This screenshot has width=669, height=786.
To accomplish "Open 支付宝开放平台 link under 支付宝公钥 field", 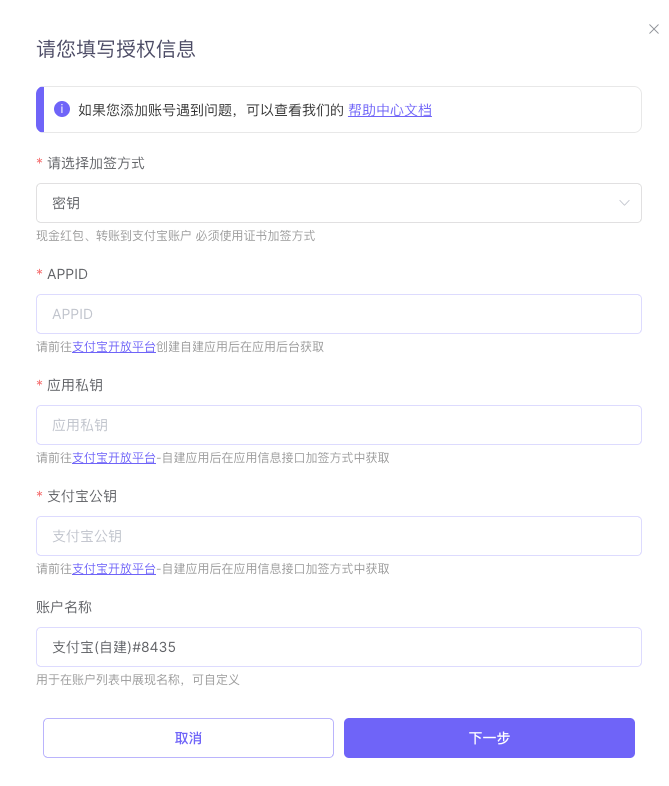I will pos(114,569).
